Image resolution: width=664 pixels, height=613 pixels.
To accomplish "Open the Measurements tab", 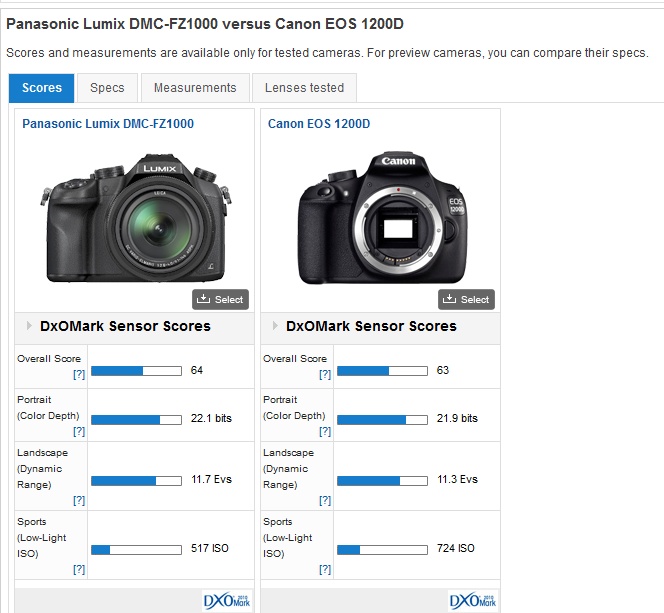I will pyautogui.click(x=195, y=88).
